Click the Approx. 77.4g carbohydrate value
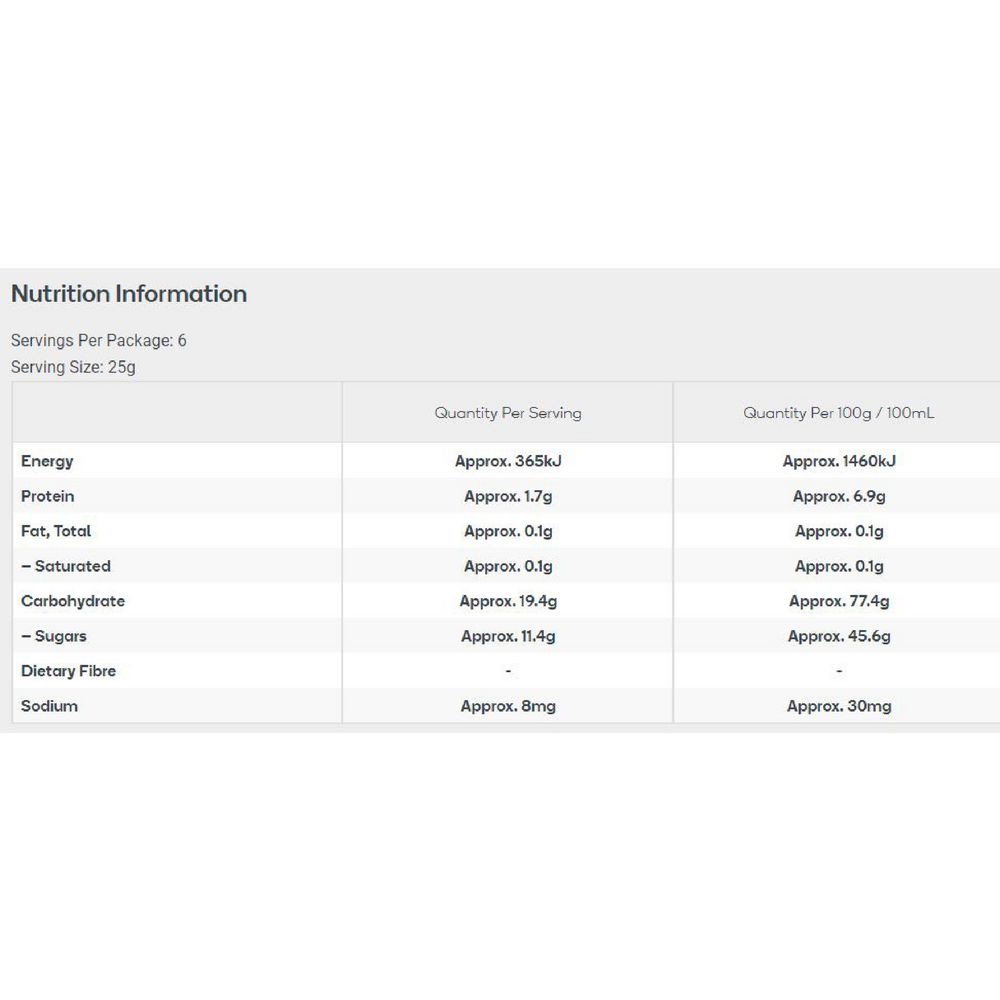Viewport: 1000px width, 1000px height. click(839, 601)
